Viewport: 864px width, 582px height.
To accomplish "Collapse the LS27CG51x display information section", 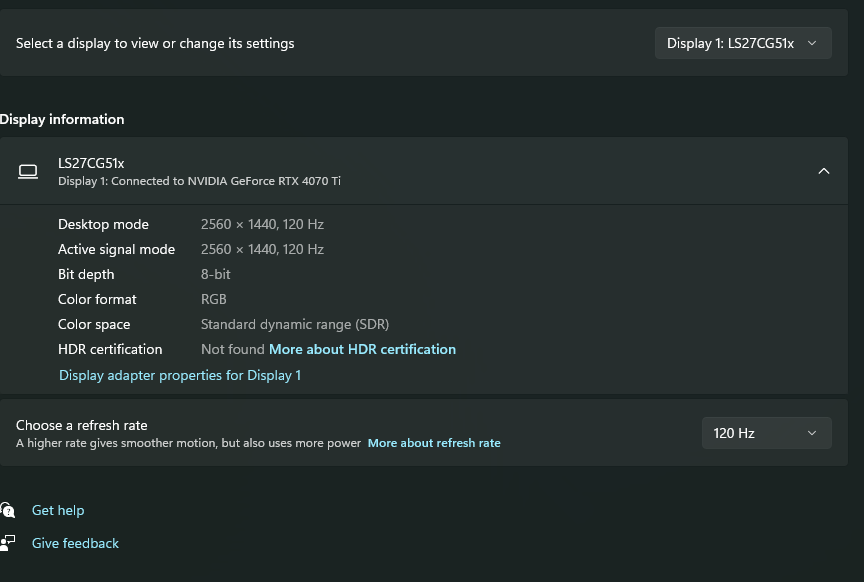I will pos(823,171).
